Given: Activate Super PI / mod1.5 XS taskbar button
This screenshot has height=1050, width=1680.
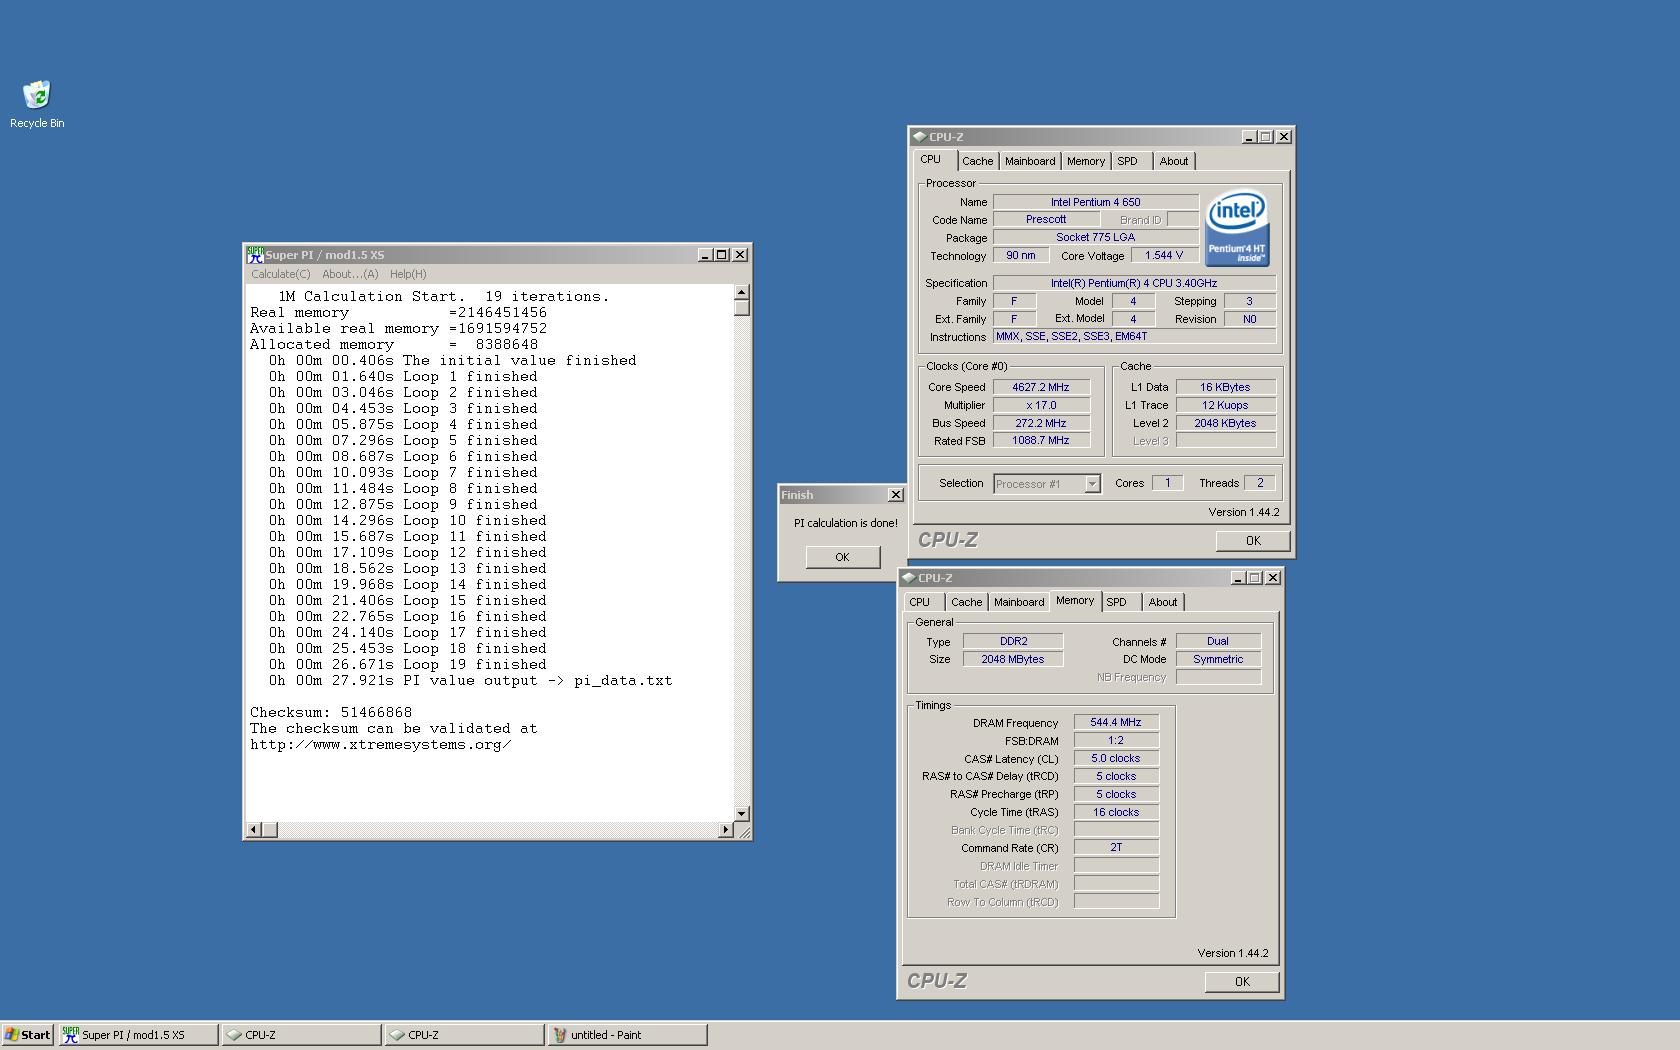Looking at the screenshot, I should [x=138, y=1035].
